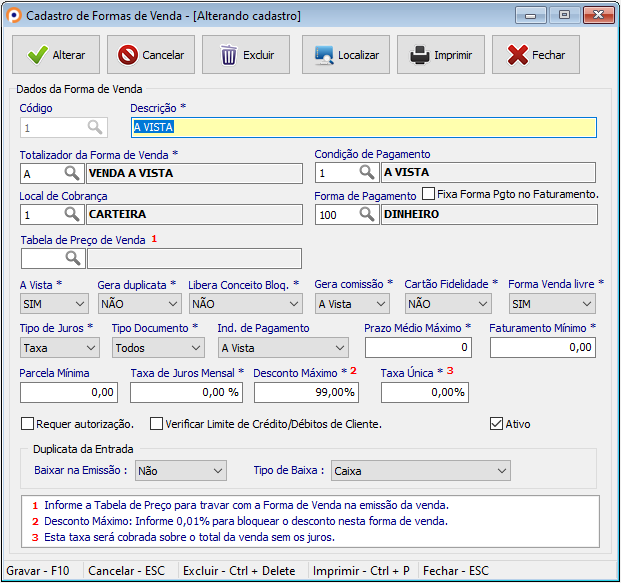621x583 pixels.
Task: Open the Gera comissão dropdown
Action: pyautogui.click(x=352, y=303)
